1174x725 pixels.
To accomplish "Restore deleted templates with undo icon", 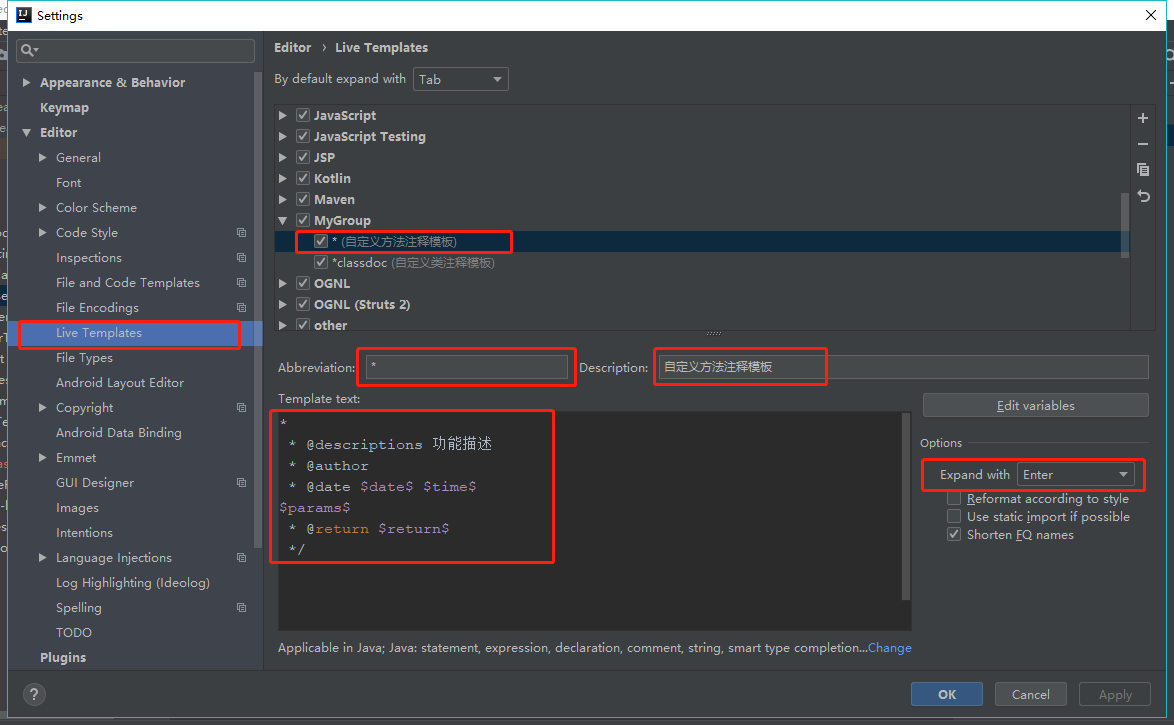I will pyautogui.click(x=1143, y=196).
